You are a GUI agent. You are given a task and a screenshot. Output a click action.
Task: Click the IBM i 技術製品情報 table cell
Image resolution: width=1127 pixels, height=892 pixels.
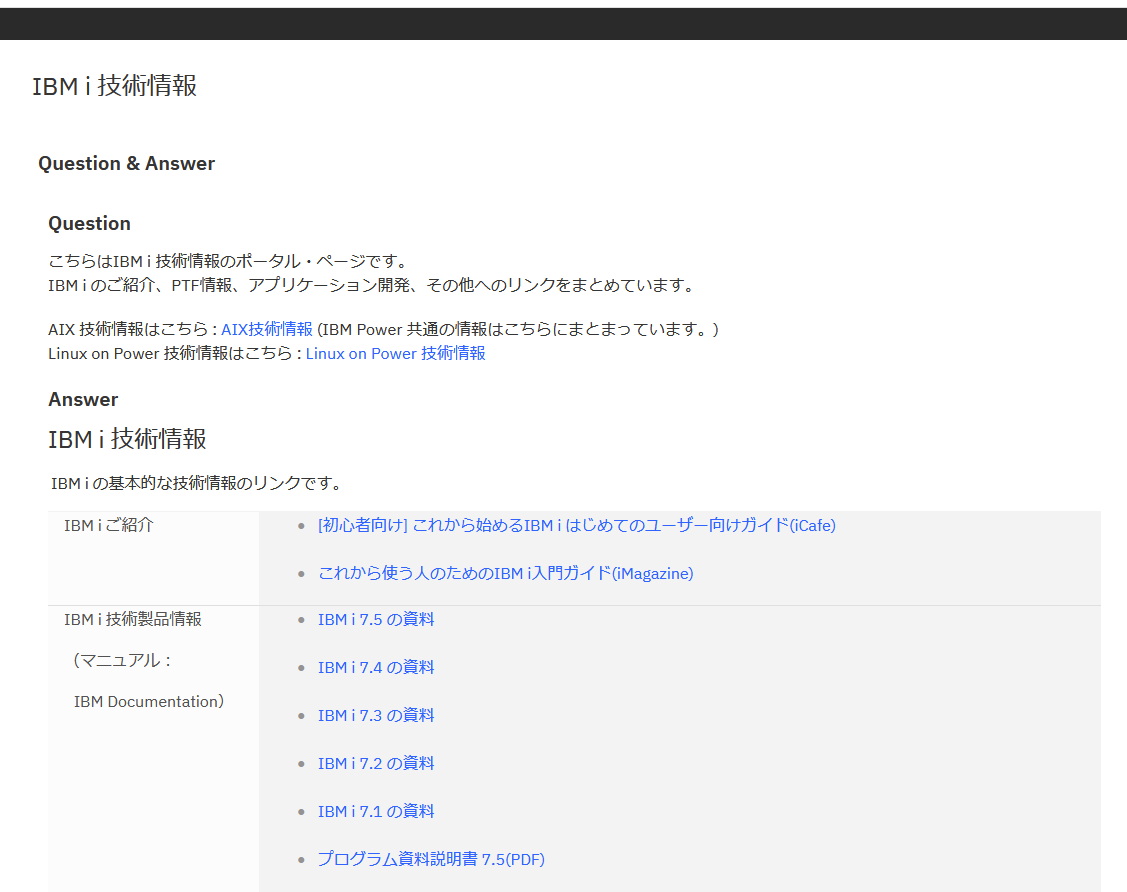(153, 749)
